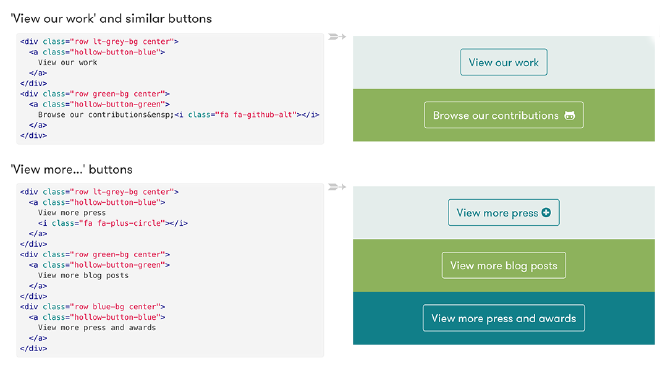Click the 'View our work' button

(x=503, y=62)
